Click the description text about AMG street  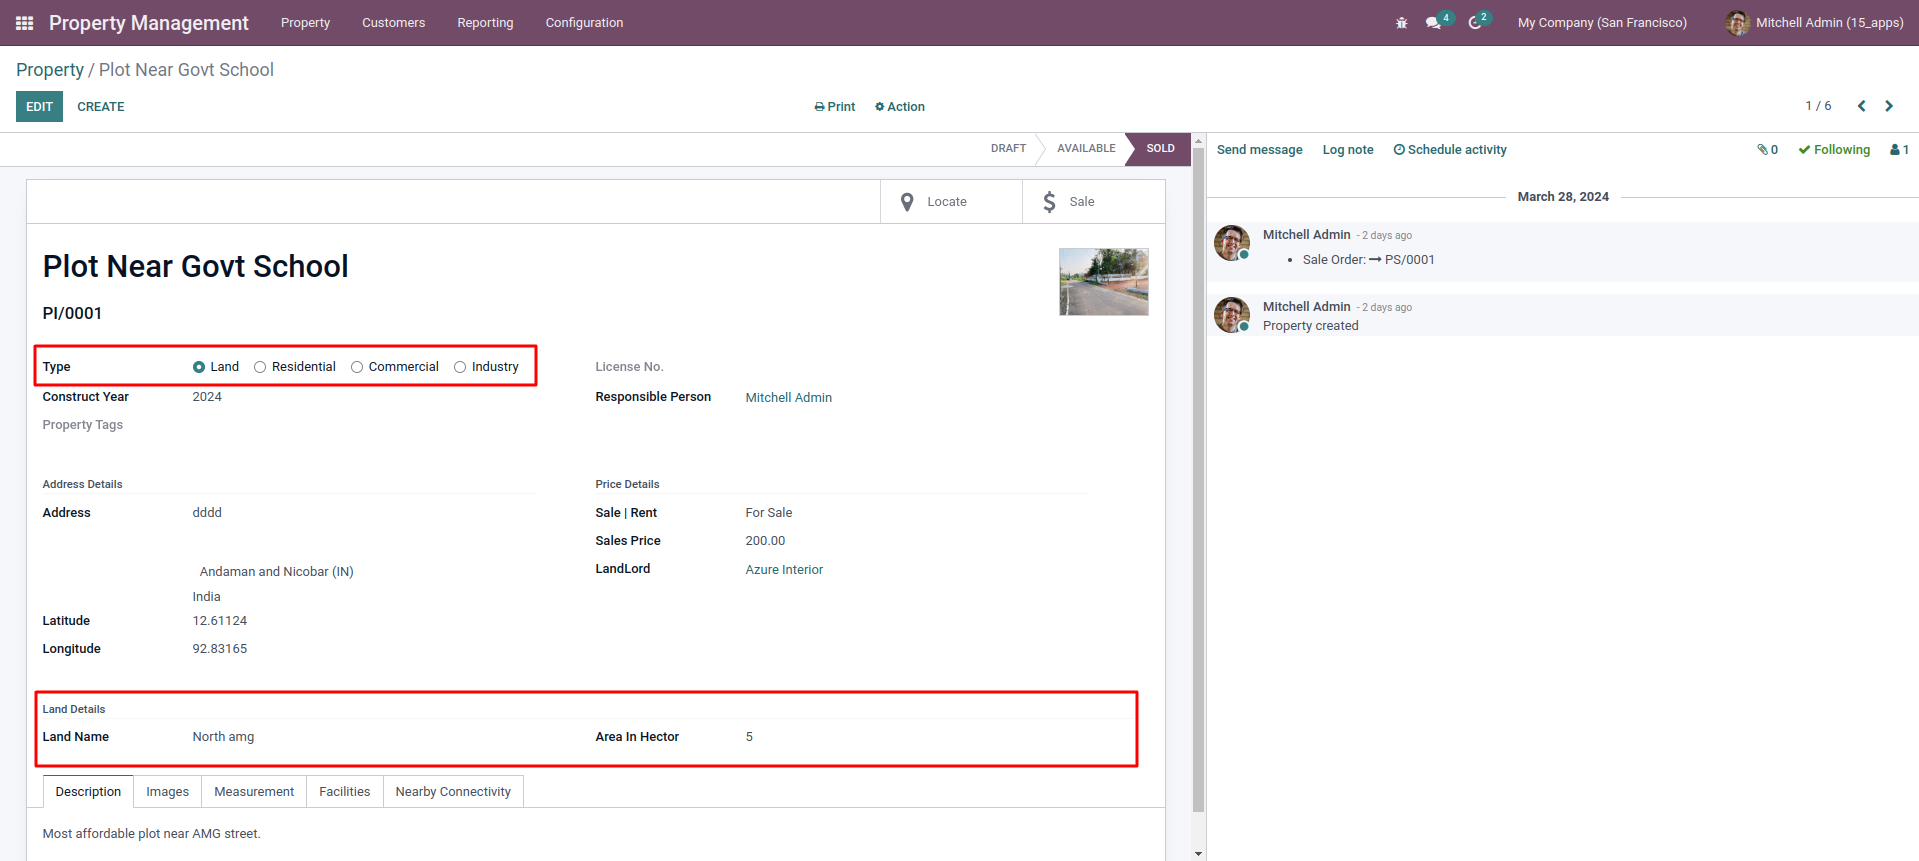(152, 834)
